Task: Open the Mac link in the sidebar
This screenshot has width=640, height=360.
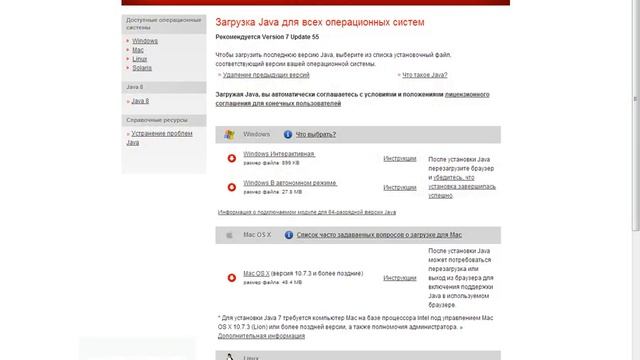Action: point(138,50)
